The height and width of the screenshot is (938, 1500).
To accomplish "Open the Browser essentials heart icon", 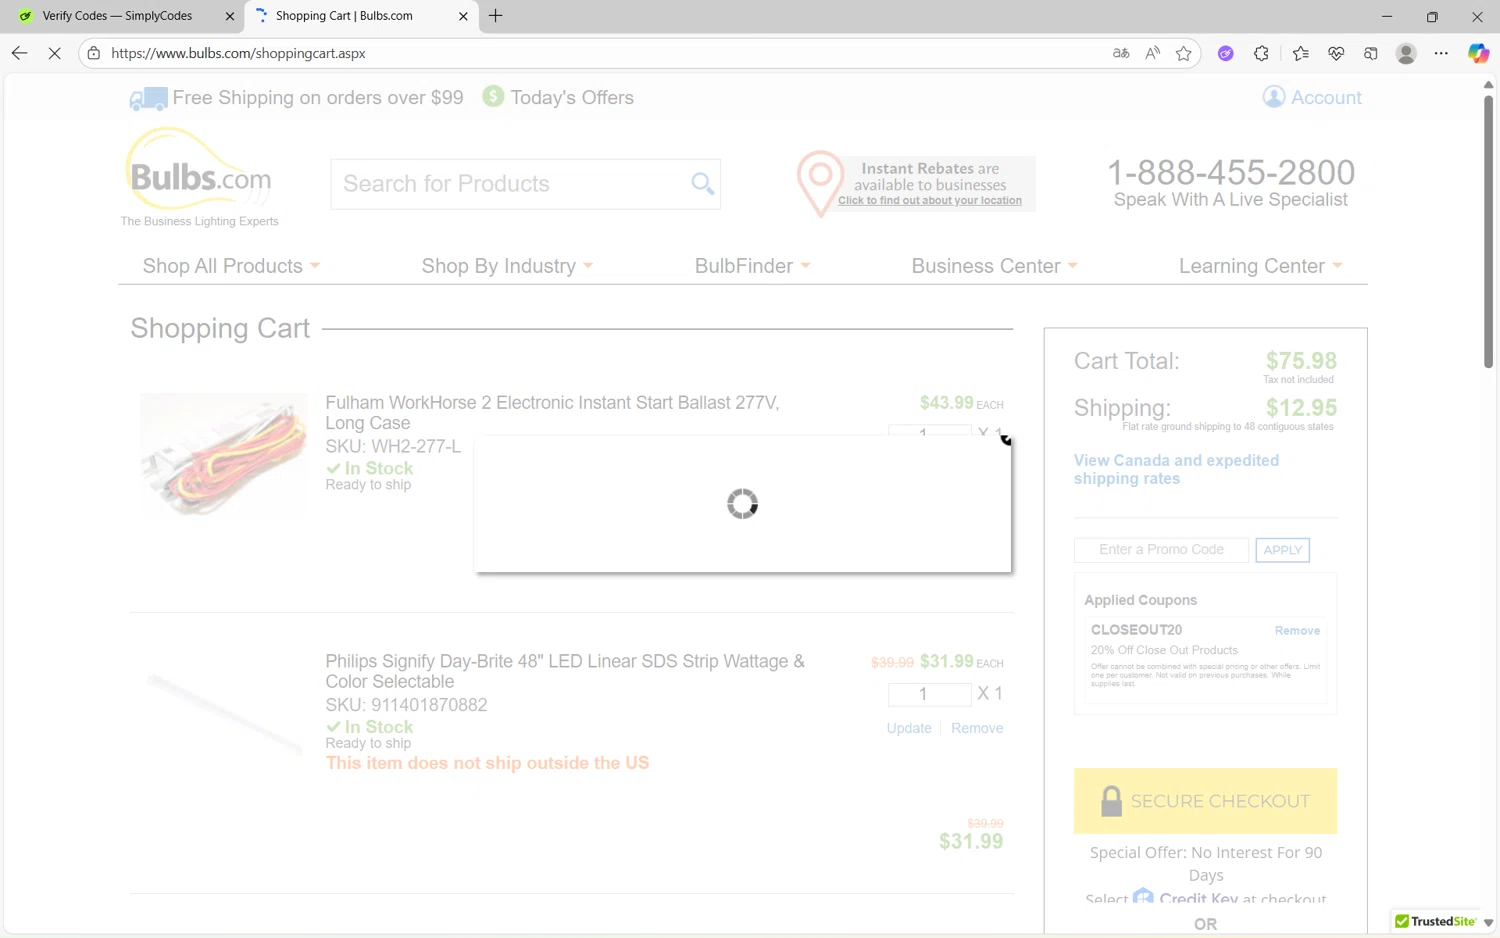I will coord(1336,53).
